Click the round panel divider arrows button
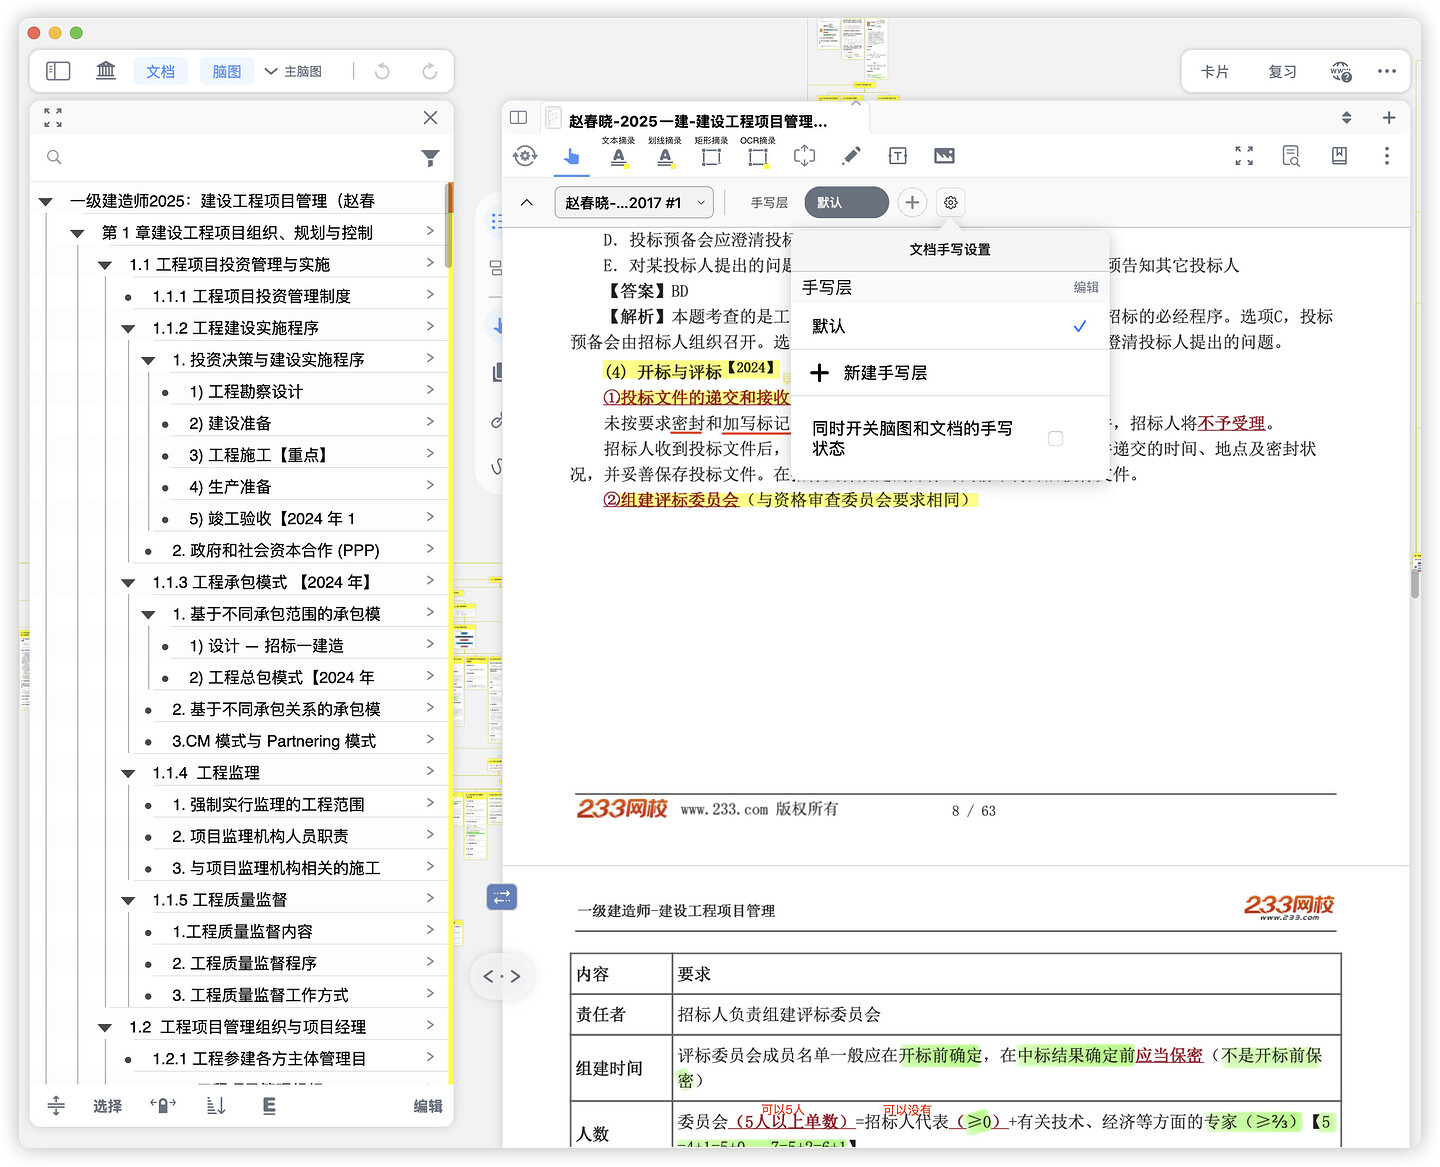Viewport: 1440px width, 1167px height. (x=501, y=976)
